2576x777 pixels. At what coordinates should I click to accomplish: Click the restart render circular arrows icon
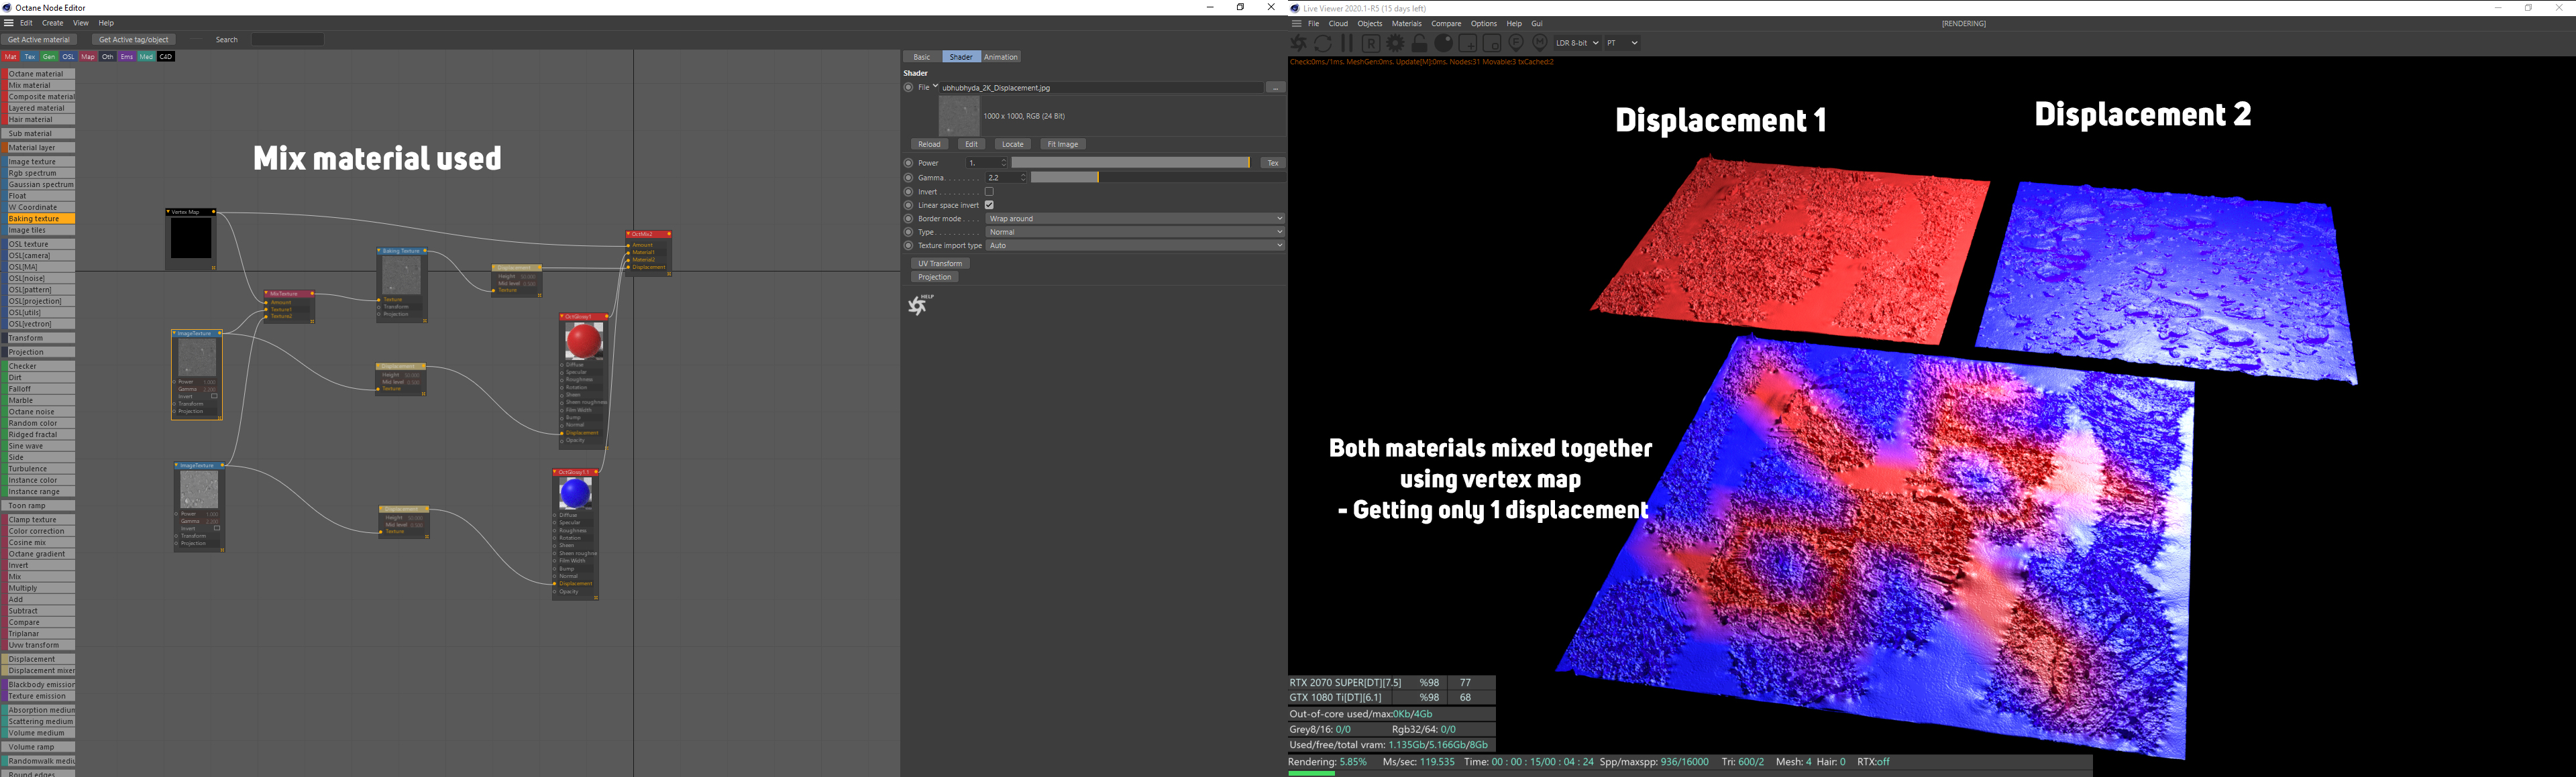coord(1323,43)
